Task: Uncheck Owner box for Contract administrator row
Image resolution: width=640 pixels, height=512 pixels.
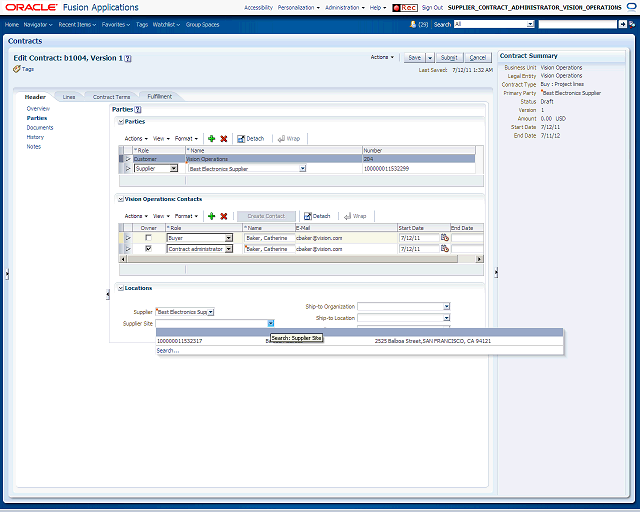Action: tap(149, 249)
